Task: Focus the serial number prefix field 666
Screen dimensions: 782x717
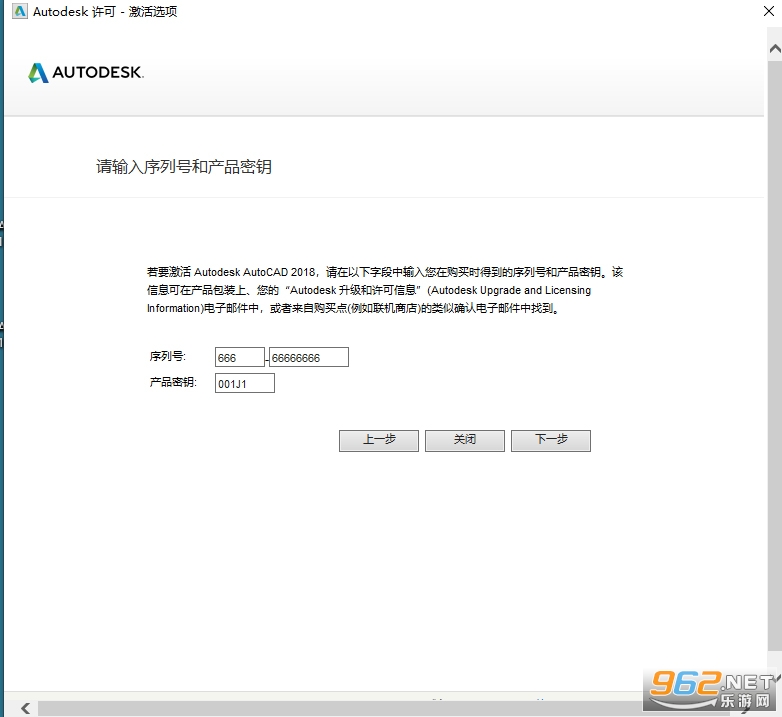Action: [239, 357]
